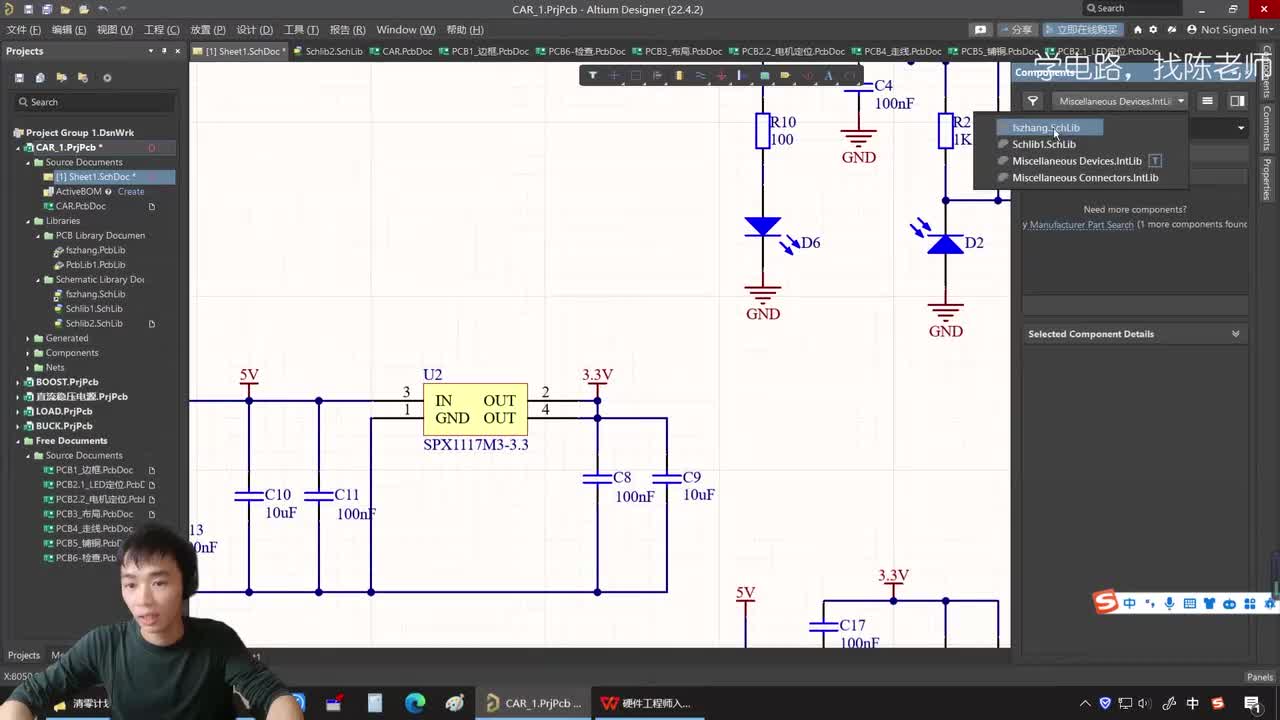1280x720 pixels.
Task: Collapse the Free Documents group
Action: point(18,441)
